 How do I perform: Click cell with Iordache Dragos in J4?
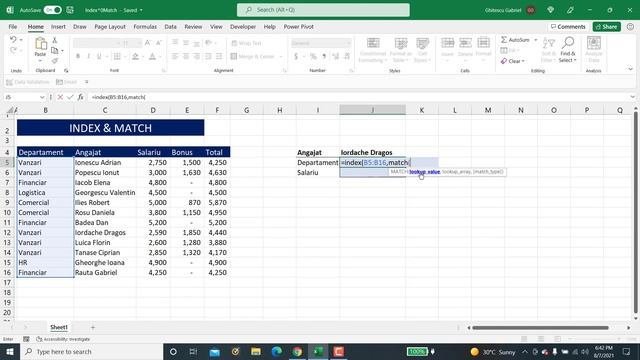pos(373,152)
